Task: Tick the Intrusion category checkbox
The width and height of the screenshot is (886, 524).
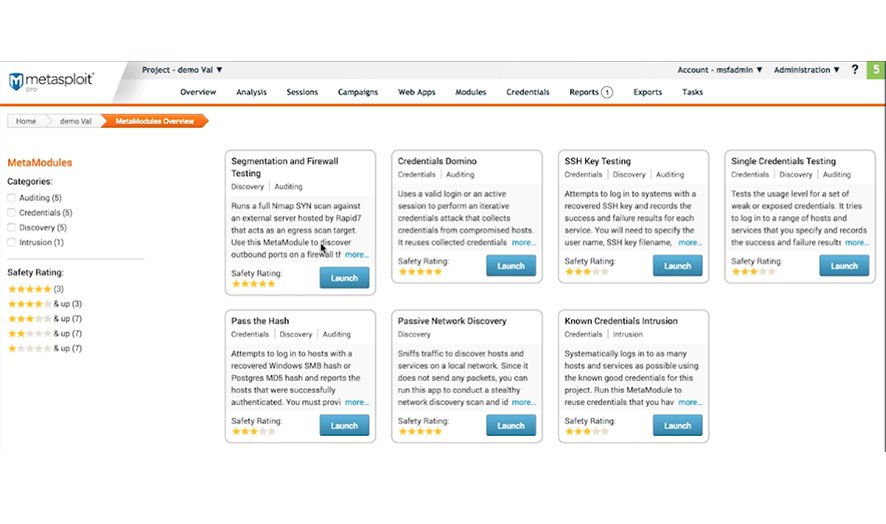Action: click(x=12, y=242)
